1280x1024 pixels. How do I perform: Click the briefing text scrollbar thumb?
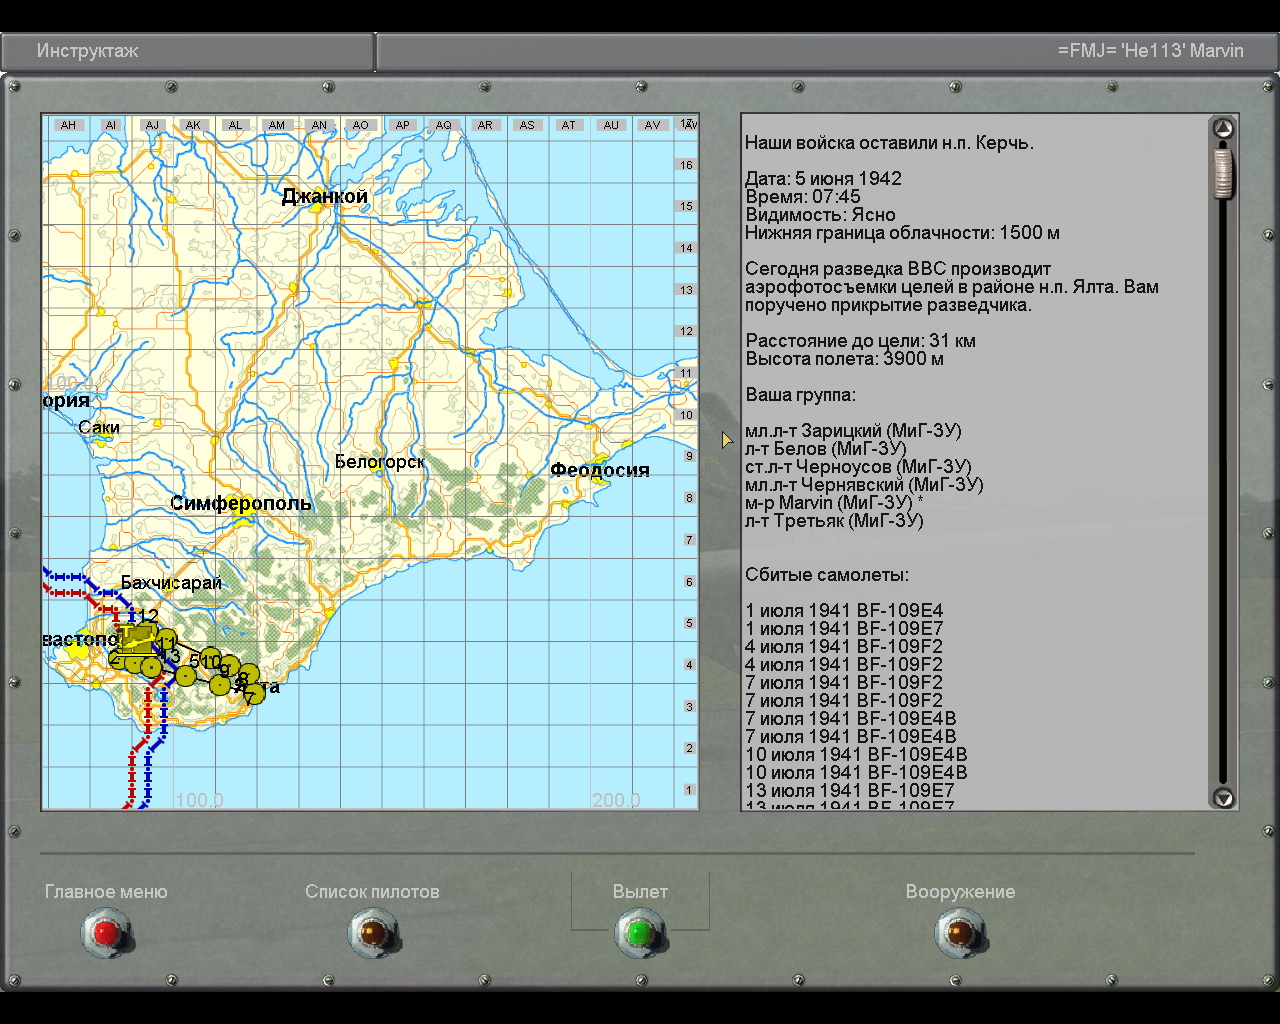pos(1223,173)
